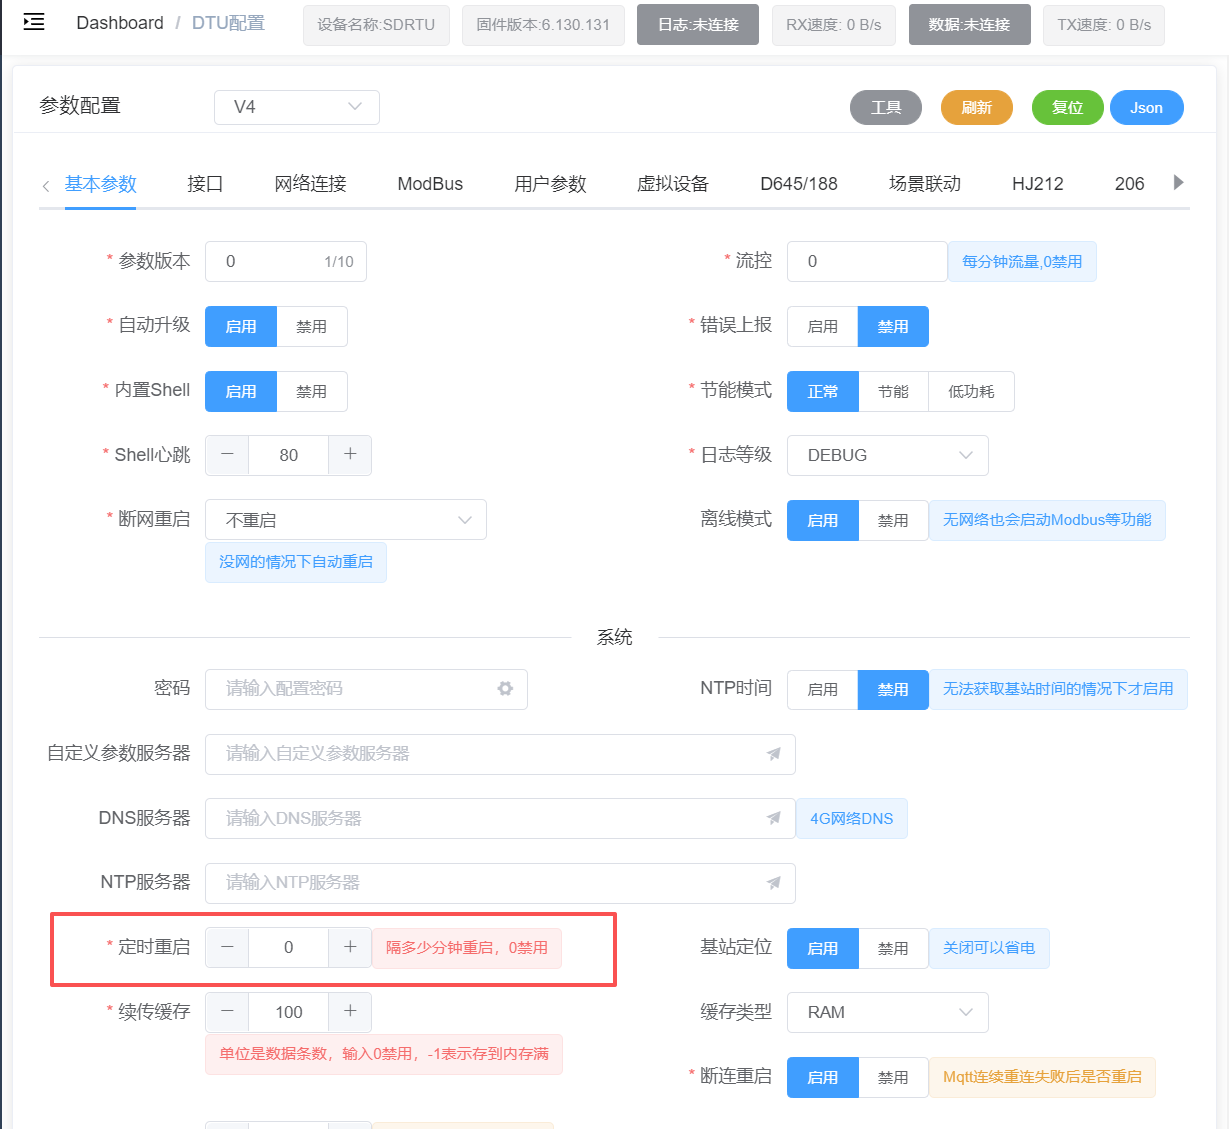Screen dimensions: 1229x1129
Task: Set 节能模式 to 低功耗
Action: tap(971, 392)
